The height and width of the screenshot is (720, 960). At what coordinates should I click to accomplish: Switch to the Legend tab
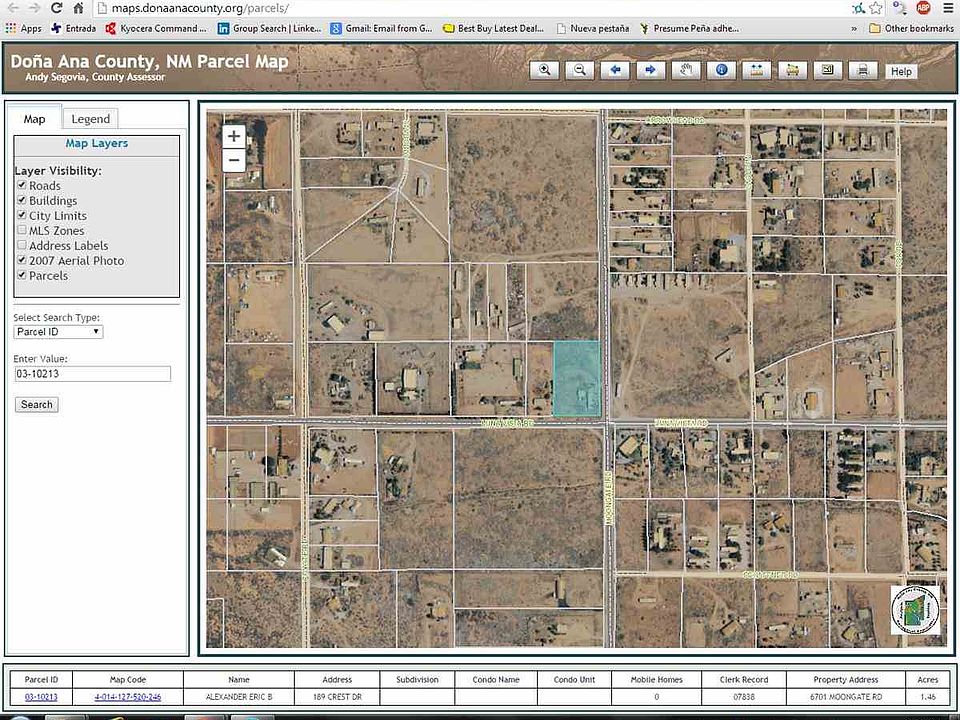90,119
